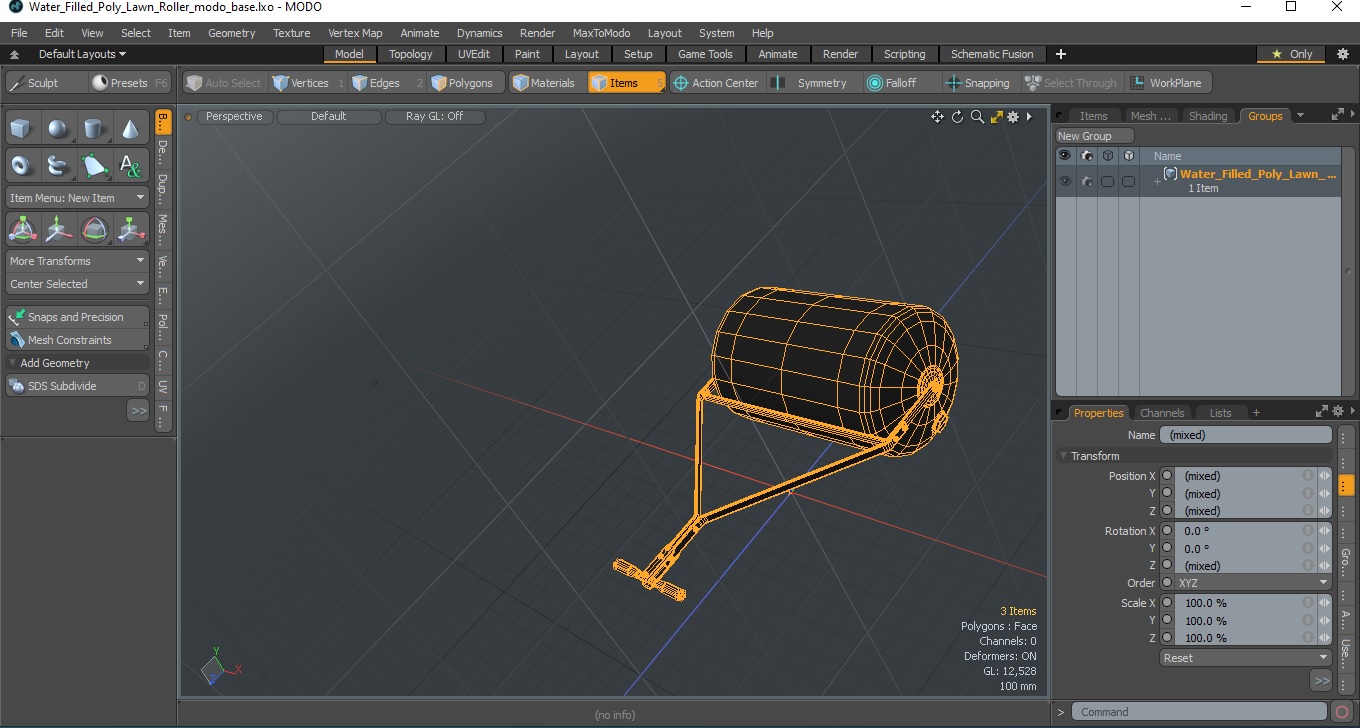Image resolution: width=1360 pixels, height=728 pixels.
Task: Select the Cone primitive tool
Action: pos(131,129)
